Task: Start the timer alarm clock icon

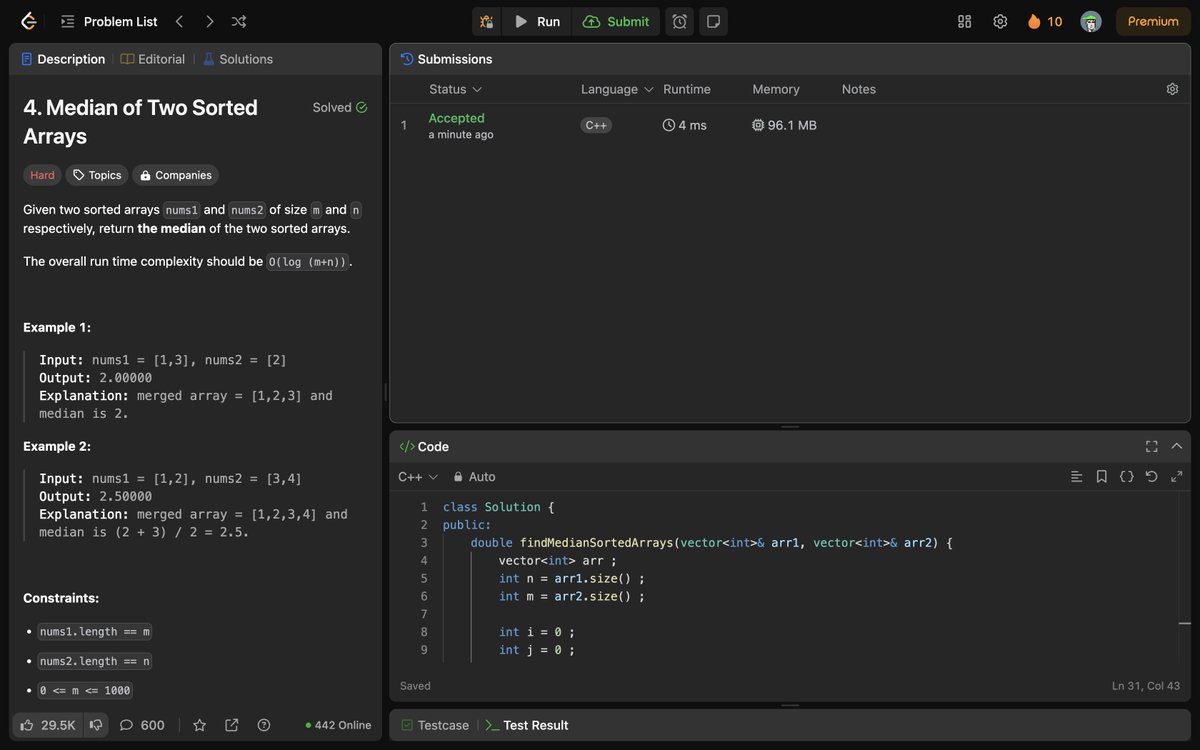Action: coord(679,21)
